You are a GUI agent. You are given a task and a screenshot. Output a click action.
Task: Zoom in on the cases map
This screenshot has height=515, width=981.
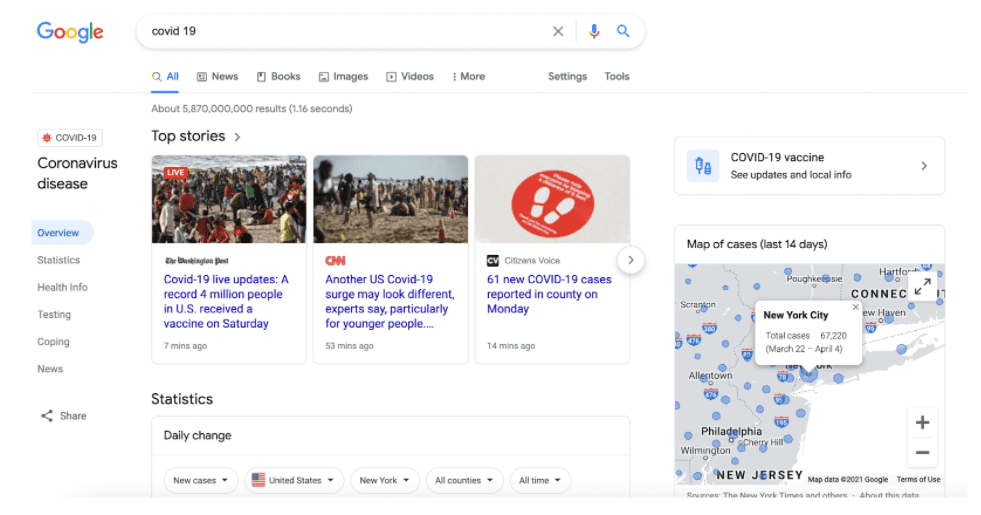click(922, 423)
